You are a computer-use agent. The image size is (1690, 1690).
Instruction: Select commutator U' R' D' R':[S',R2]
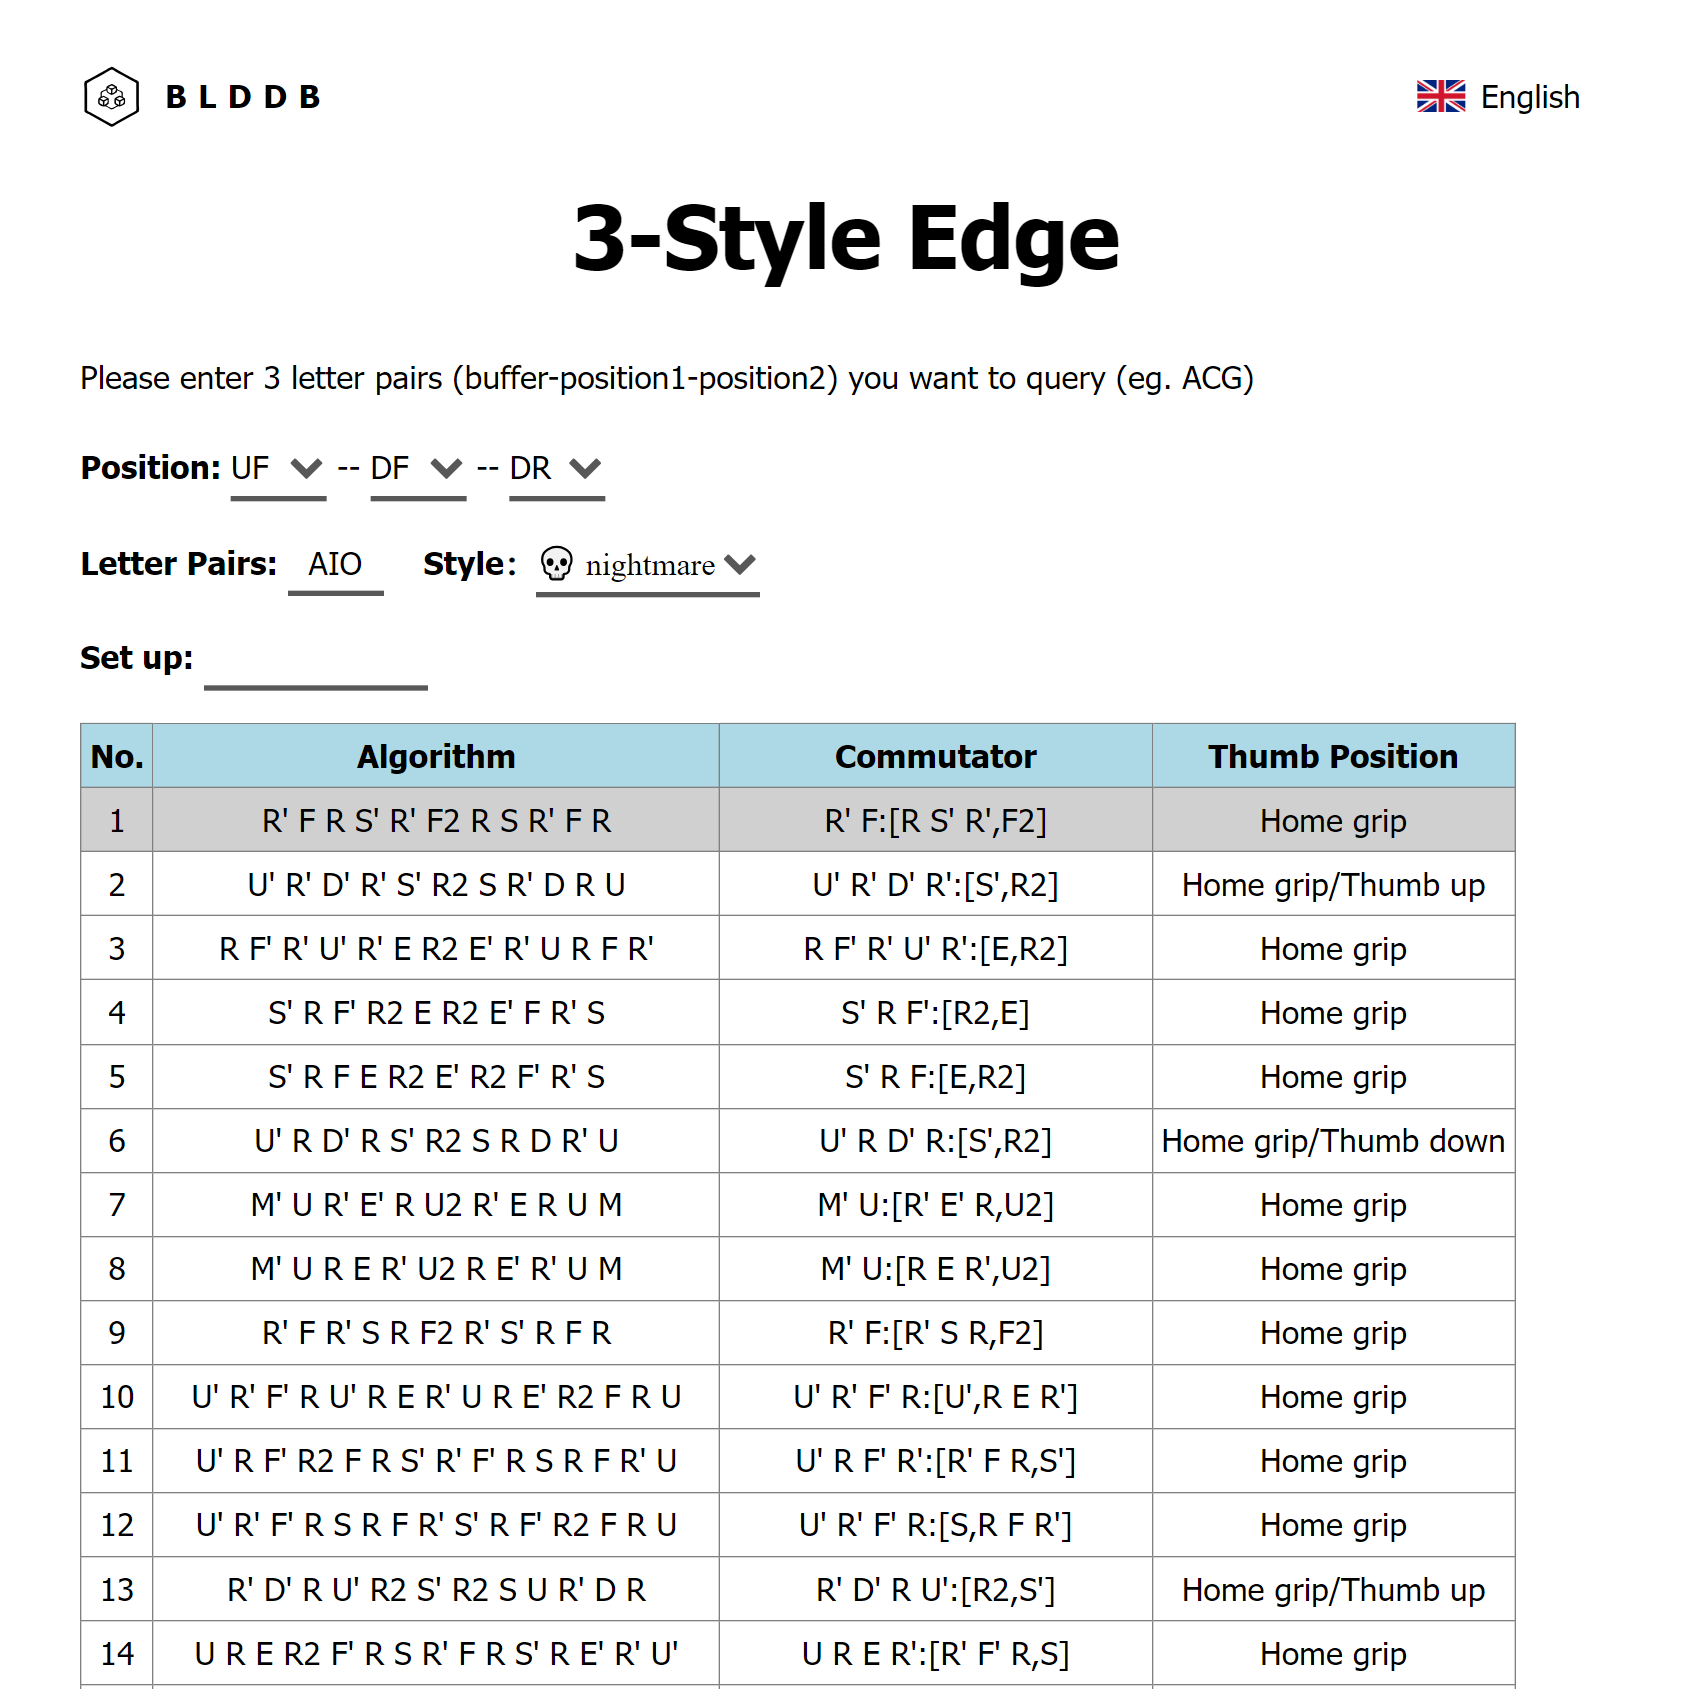[x=935, y=885]
